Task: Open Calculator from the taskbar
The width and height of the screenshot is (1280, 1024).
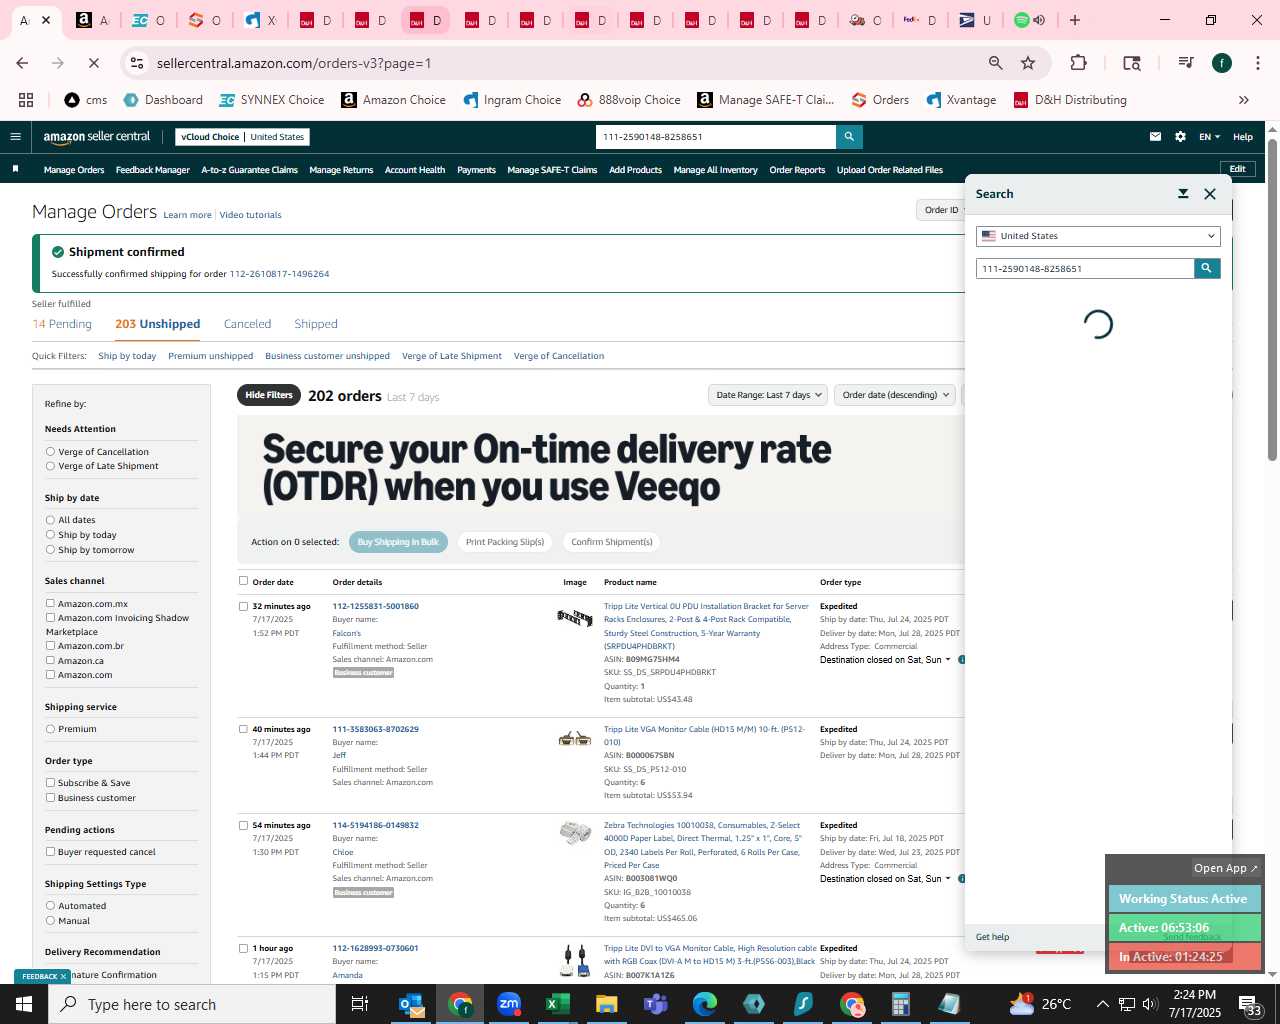Action: click(901, 1004)
